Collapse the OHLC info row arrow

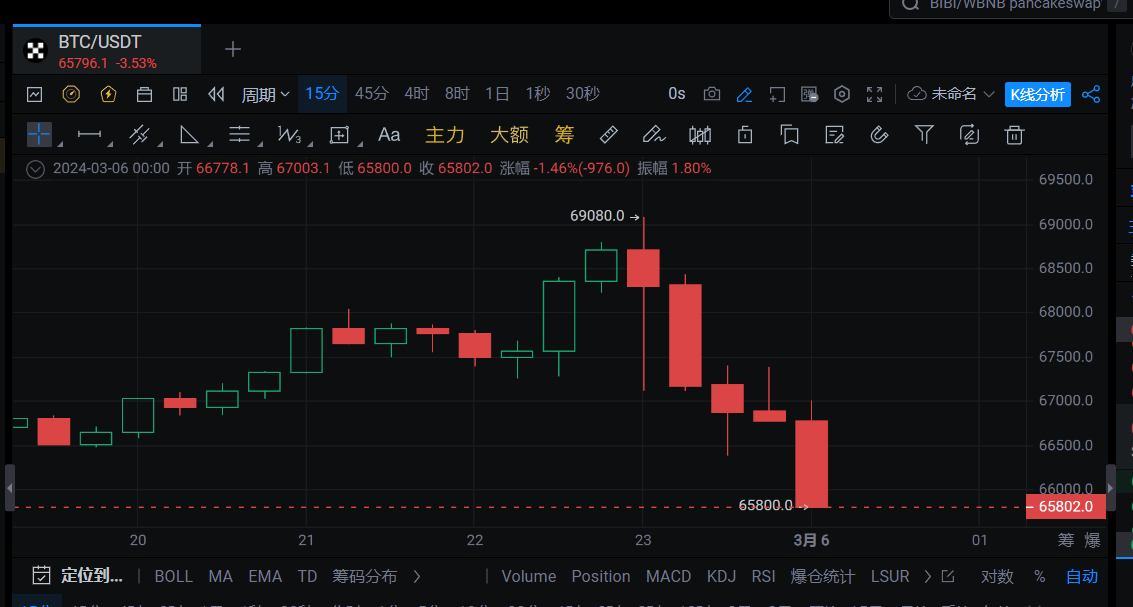click(35, 168)
